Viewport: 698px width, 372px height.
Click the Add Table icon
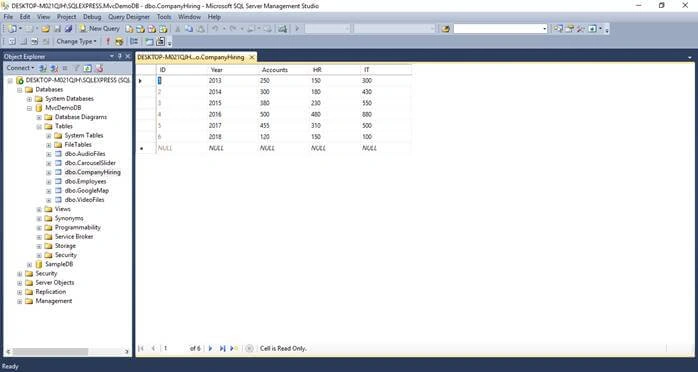[149, 41]
